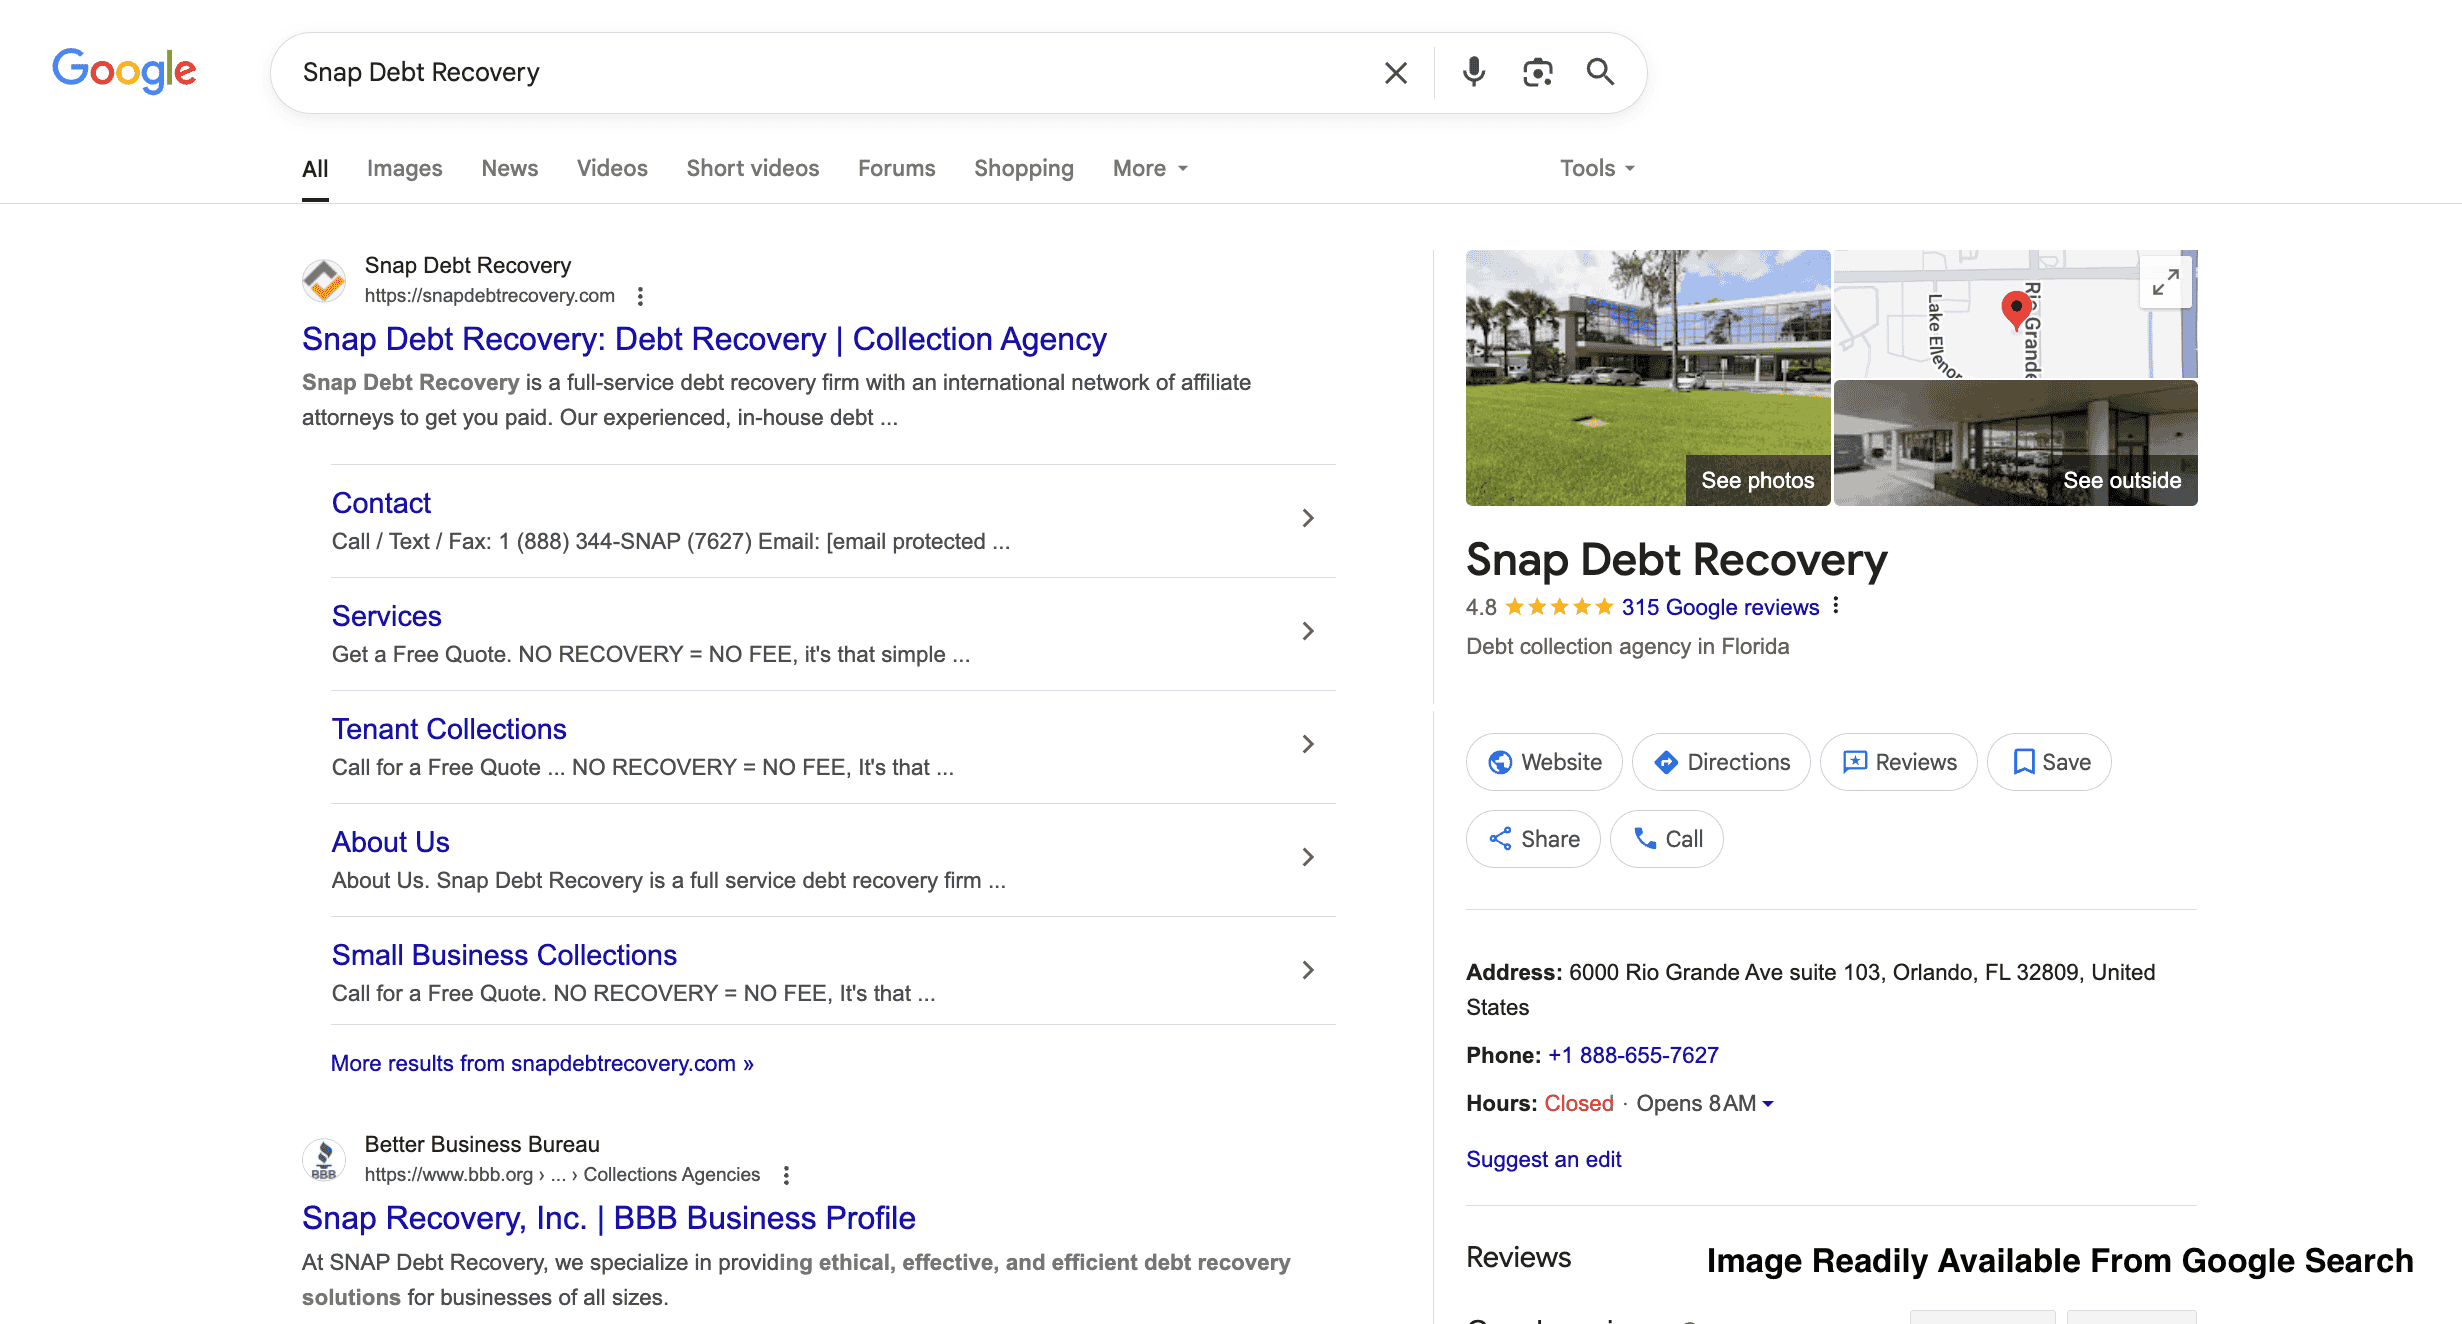Open options menu next to bbb.org URL
This screenshot has height=1324, width=2462.
[786, 1175]
